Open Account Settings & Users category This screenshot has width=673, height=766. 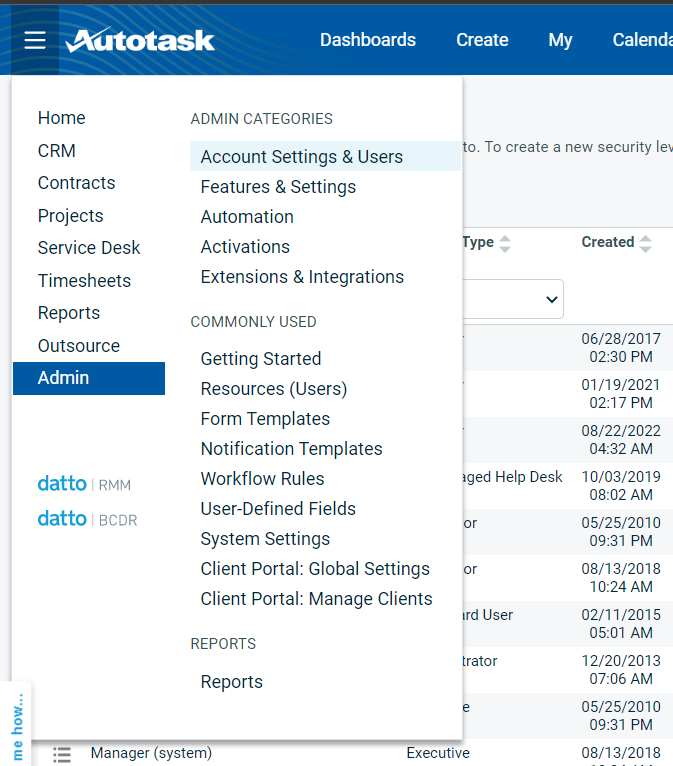click(x=325, y=156)
